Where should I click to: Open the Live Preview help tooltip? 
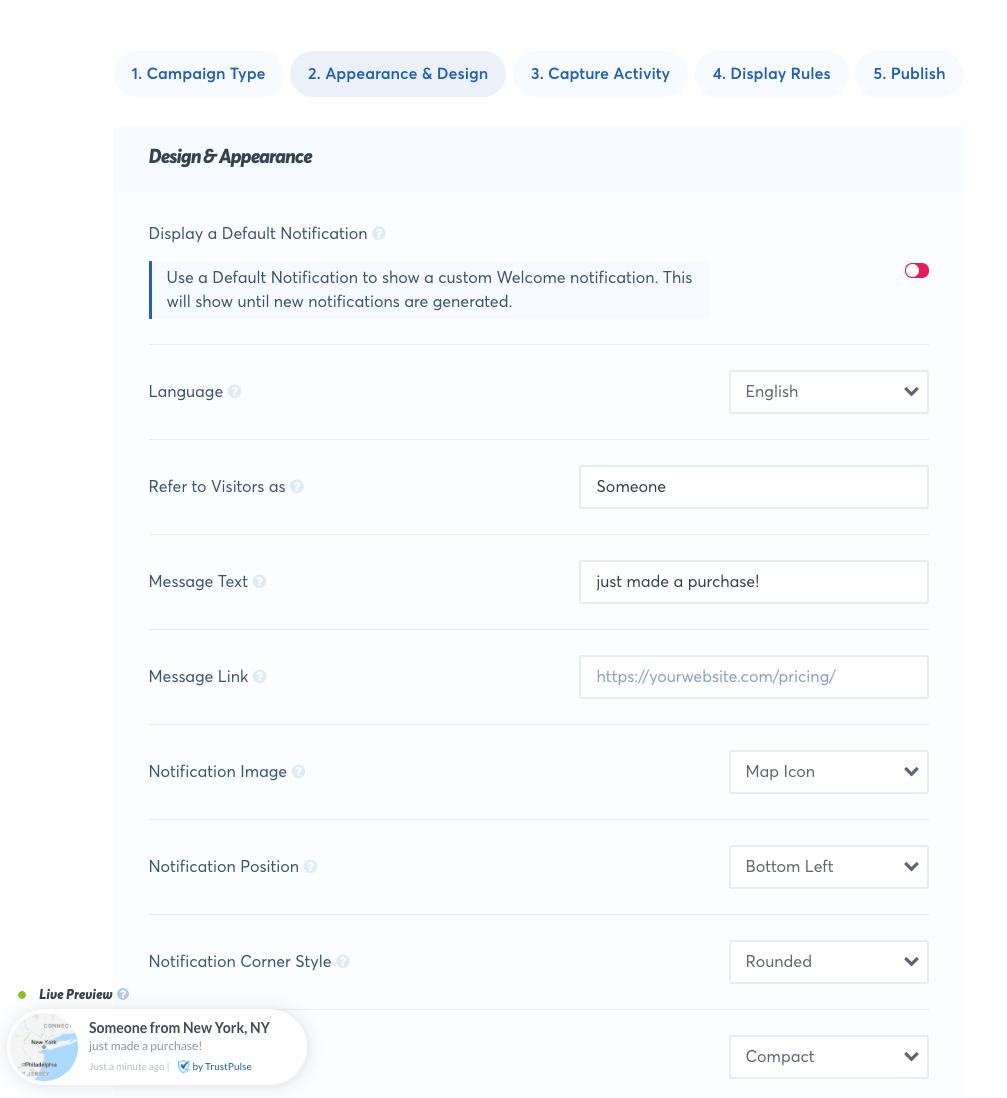(122, 994)
